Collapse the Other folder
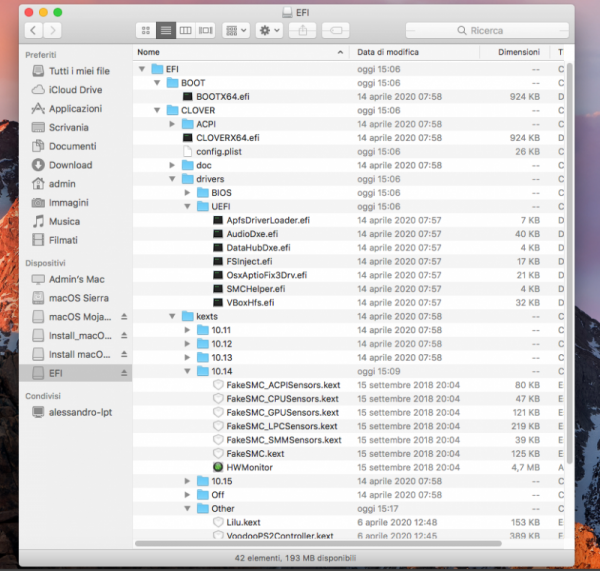The image size is (600, 571). [x=188, y=509]
